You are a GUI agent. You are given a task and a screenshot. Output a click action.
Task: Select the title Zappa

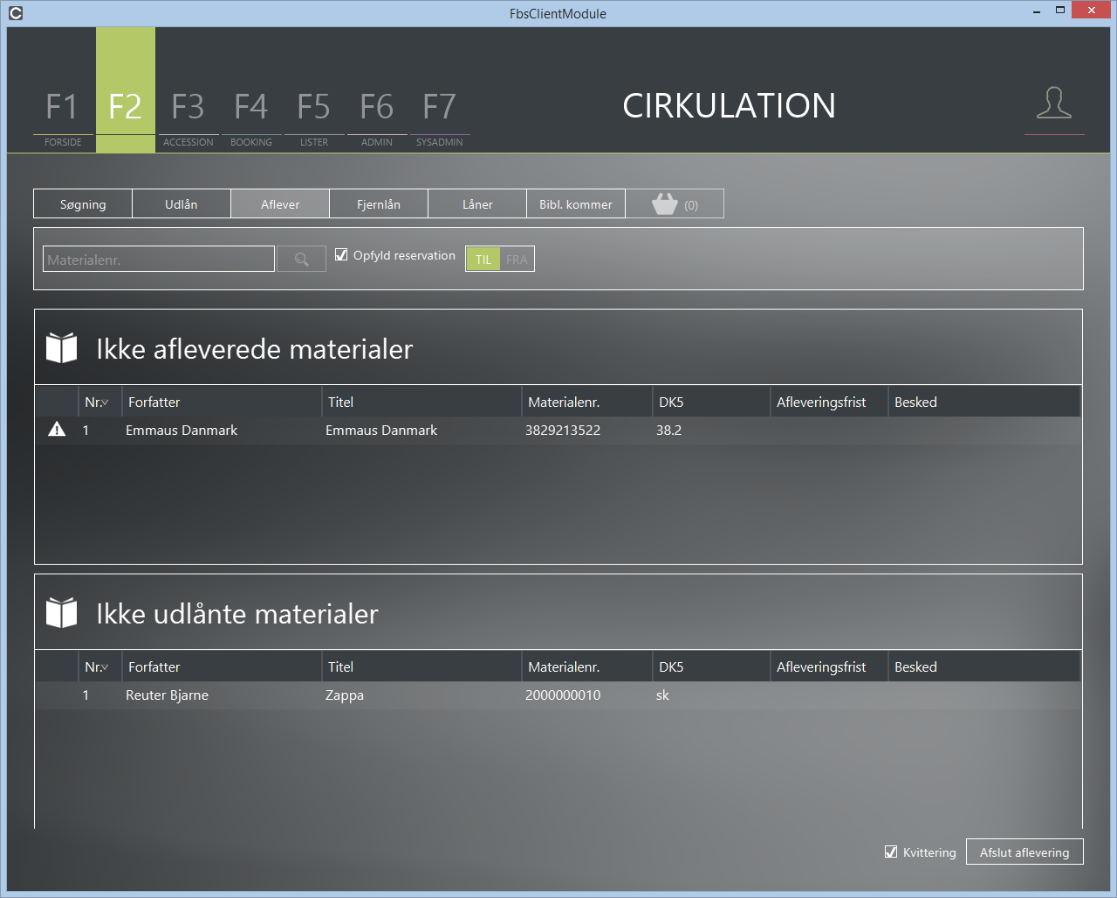344,695
